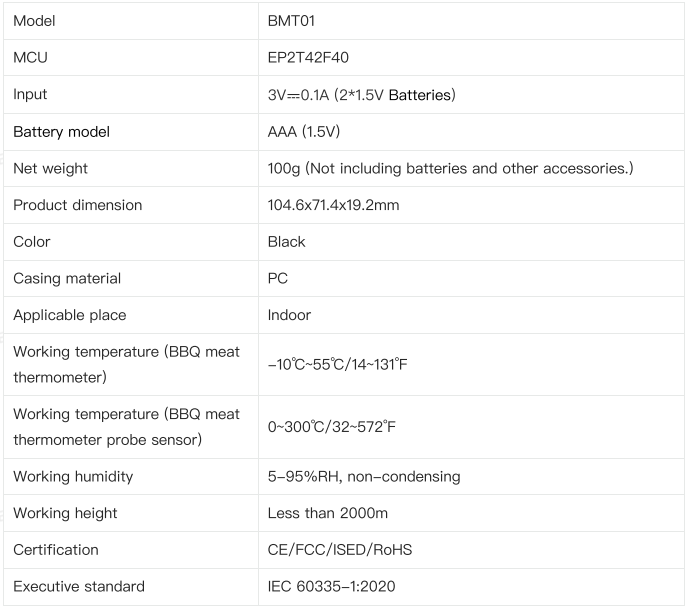Click the EP2T42F40 value
The image size is (689, 608).
click(x=308, y=57)
